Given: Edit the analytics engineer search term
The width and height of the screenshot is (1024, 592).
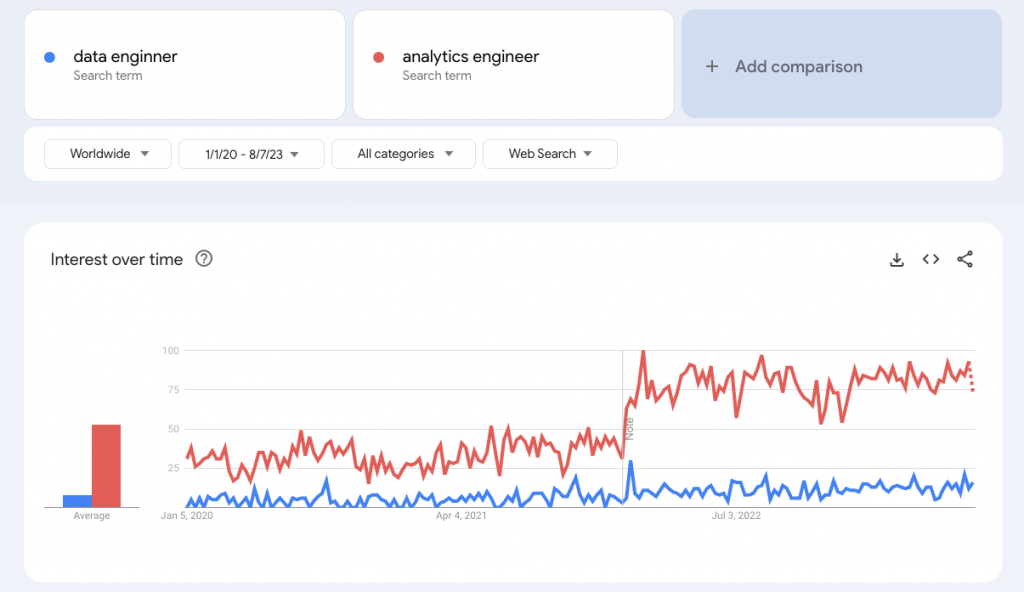Looking at the screenshot, I should (470, 57).
